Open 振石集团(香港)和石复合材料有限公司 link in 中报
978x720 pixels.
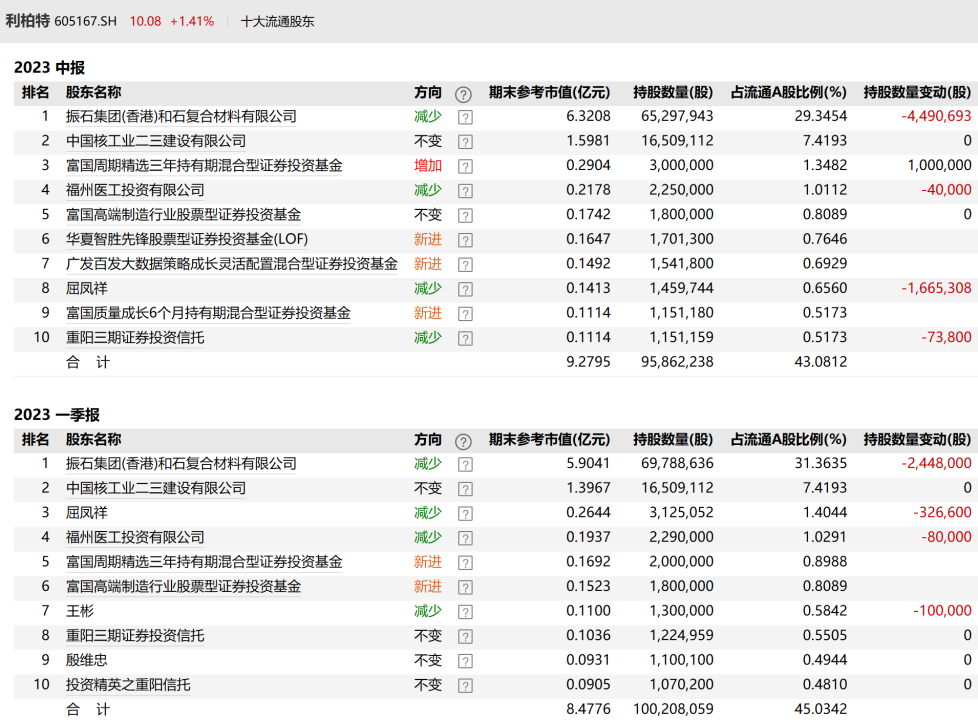[181, 117]
